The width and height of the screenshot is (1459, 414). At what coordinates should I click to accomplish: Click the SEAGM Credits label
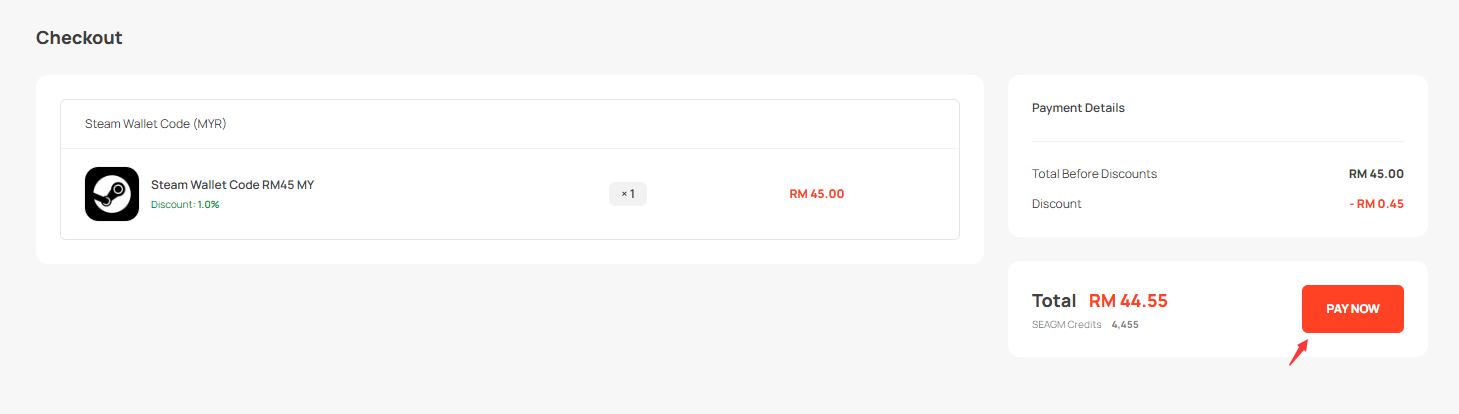(x=1066, y=325)
